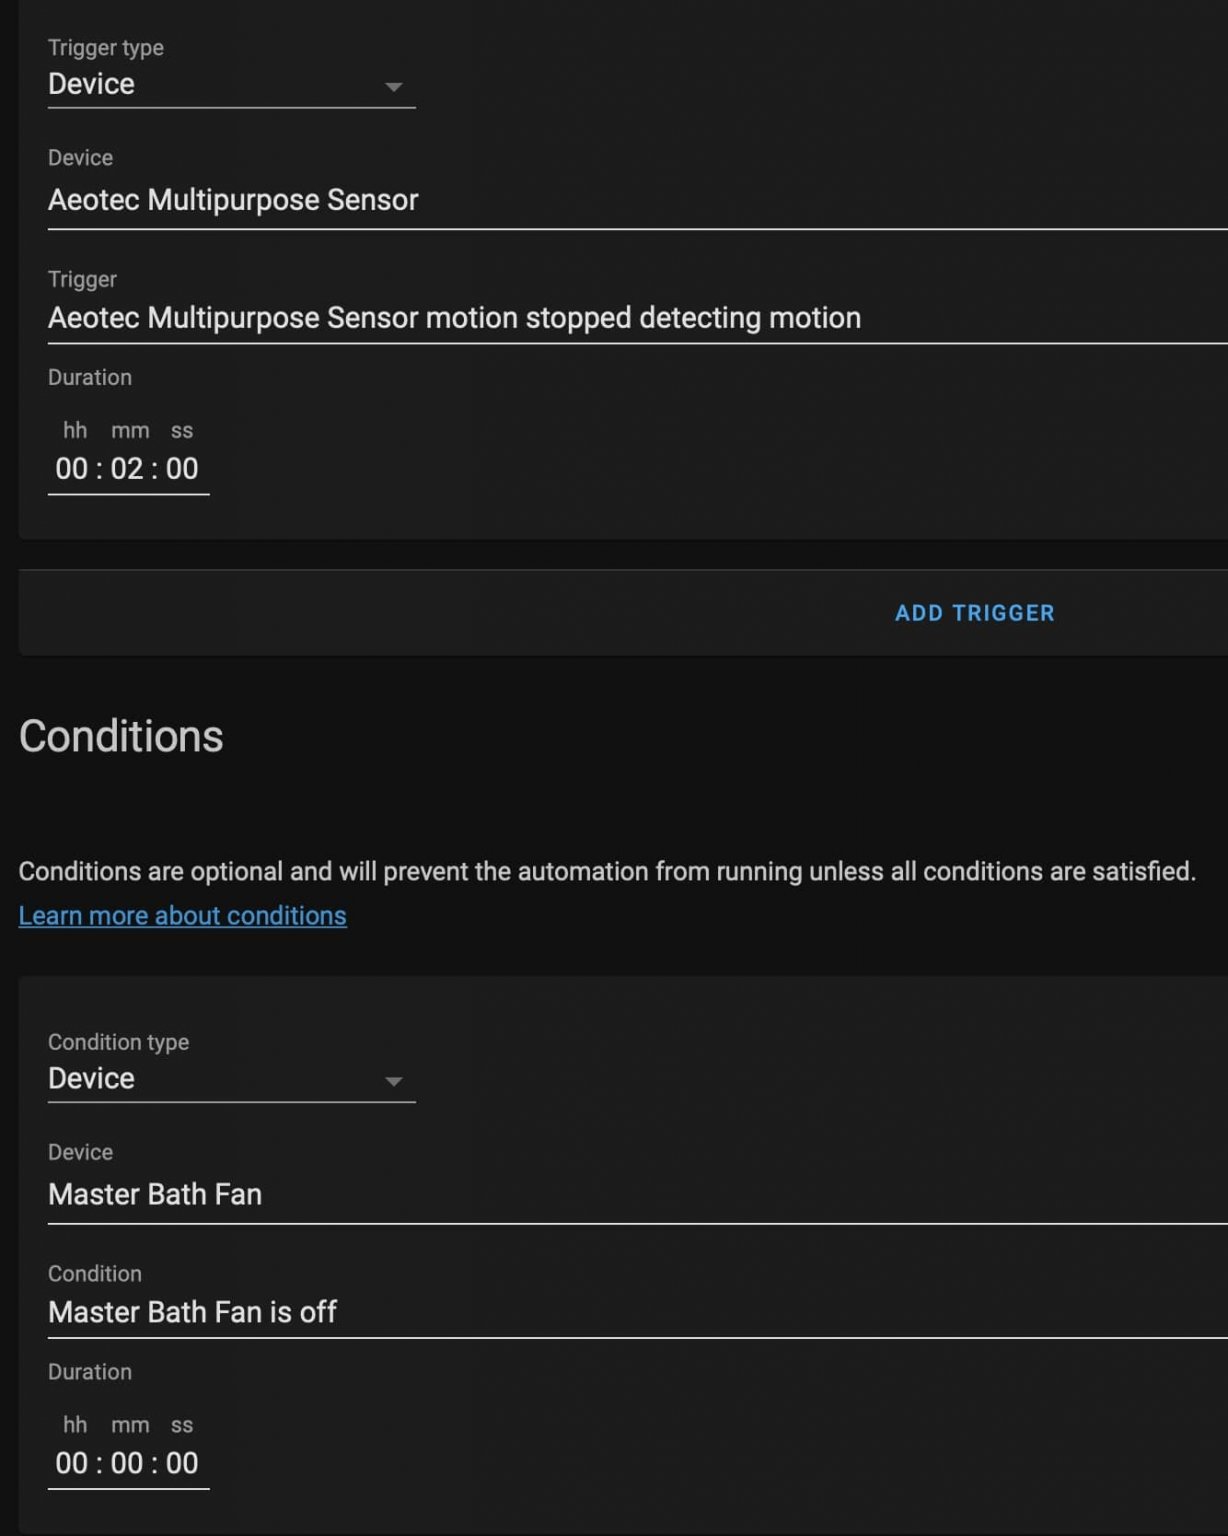Click the Conditions are optional description text

click(607, 871)
